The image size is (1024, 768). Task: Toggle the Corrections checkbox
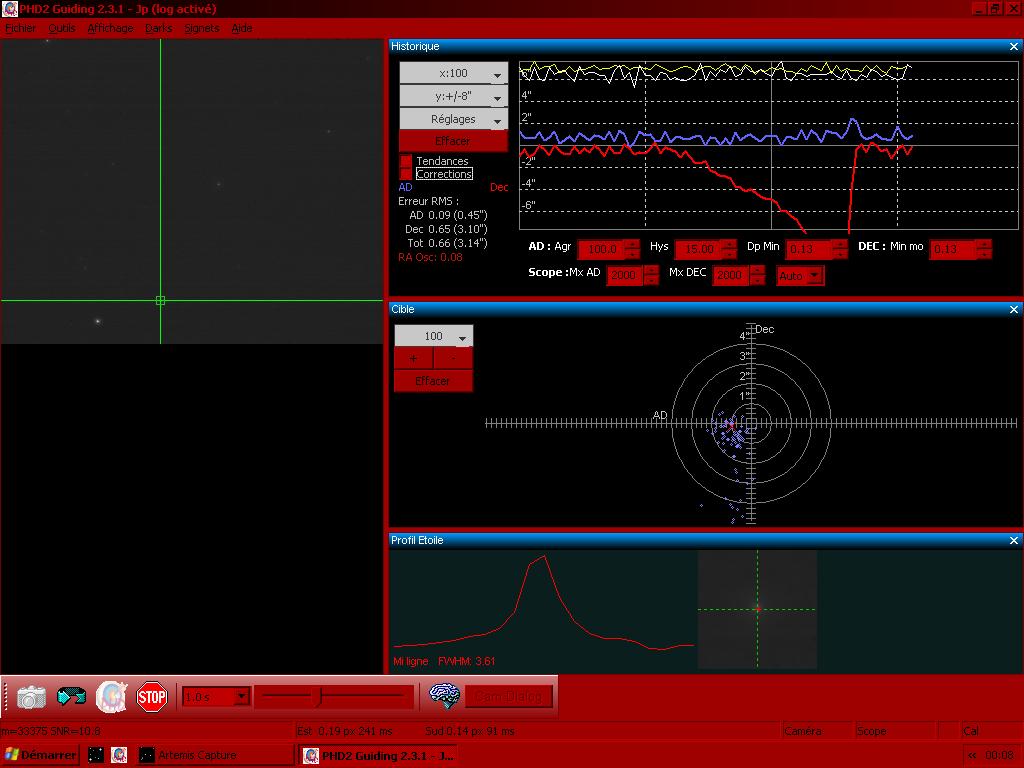point(406,174)
